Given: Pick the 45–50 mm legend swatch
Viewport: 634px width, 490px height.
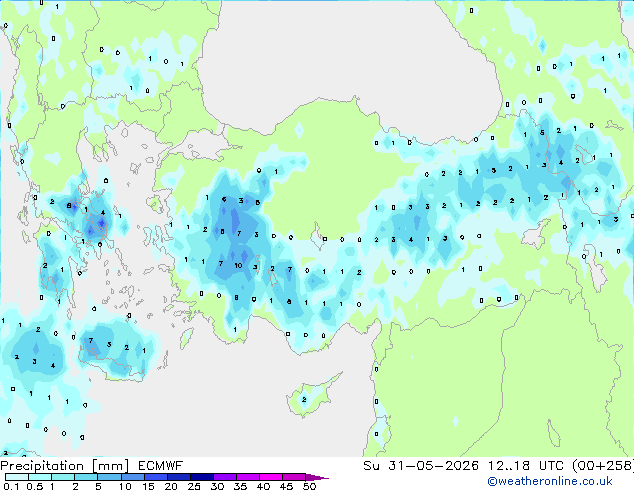Looking at the screenshot, I should (x=294, y=477).
